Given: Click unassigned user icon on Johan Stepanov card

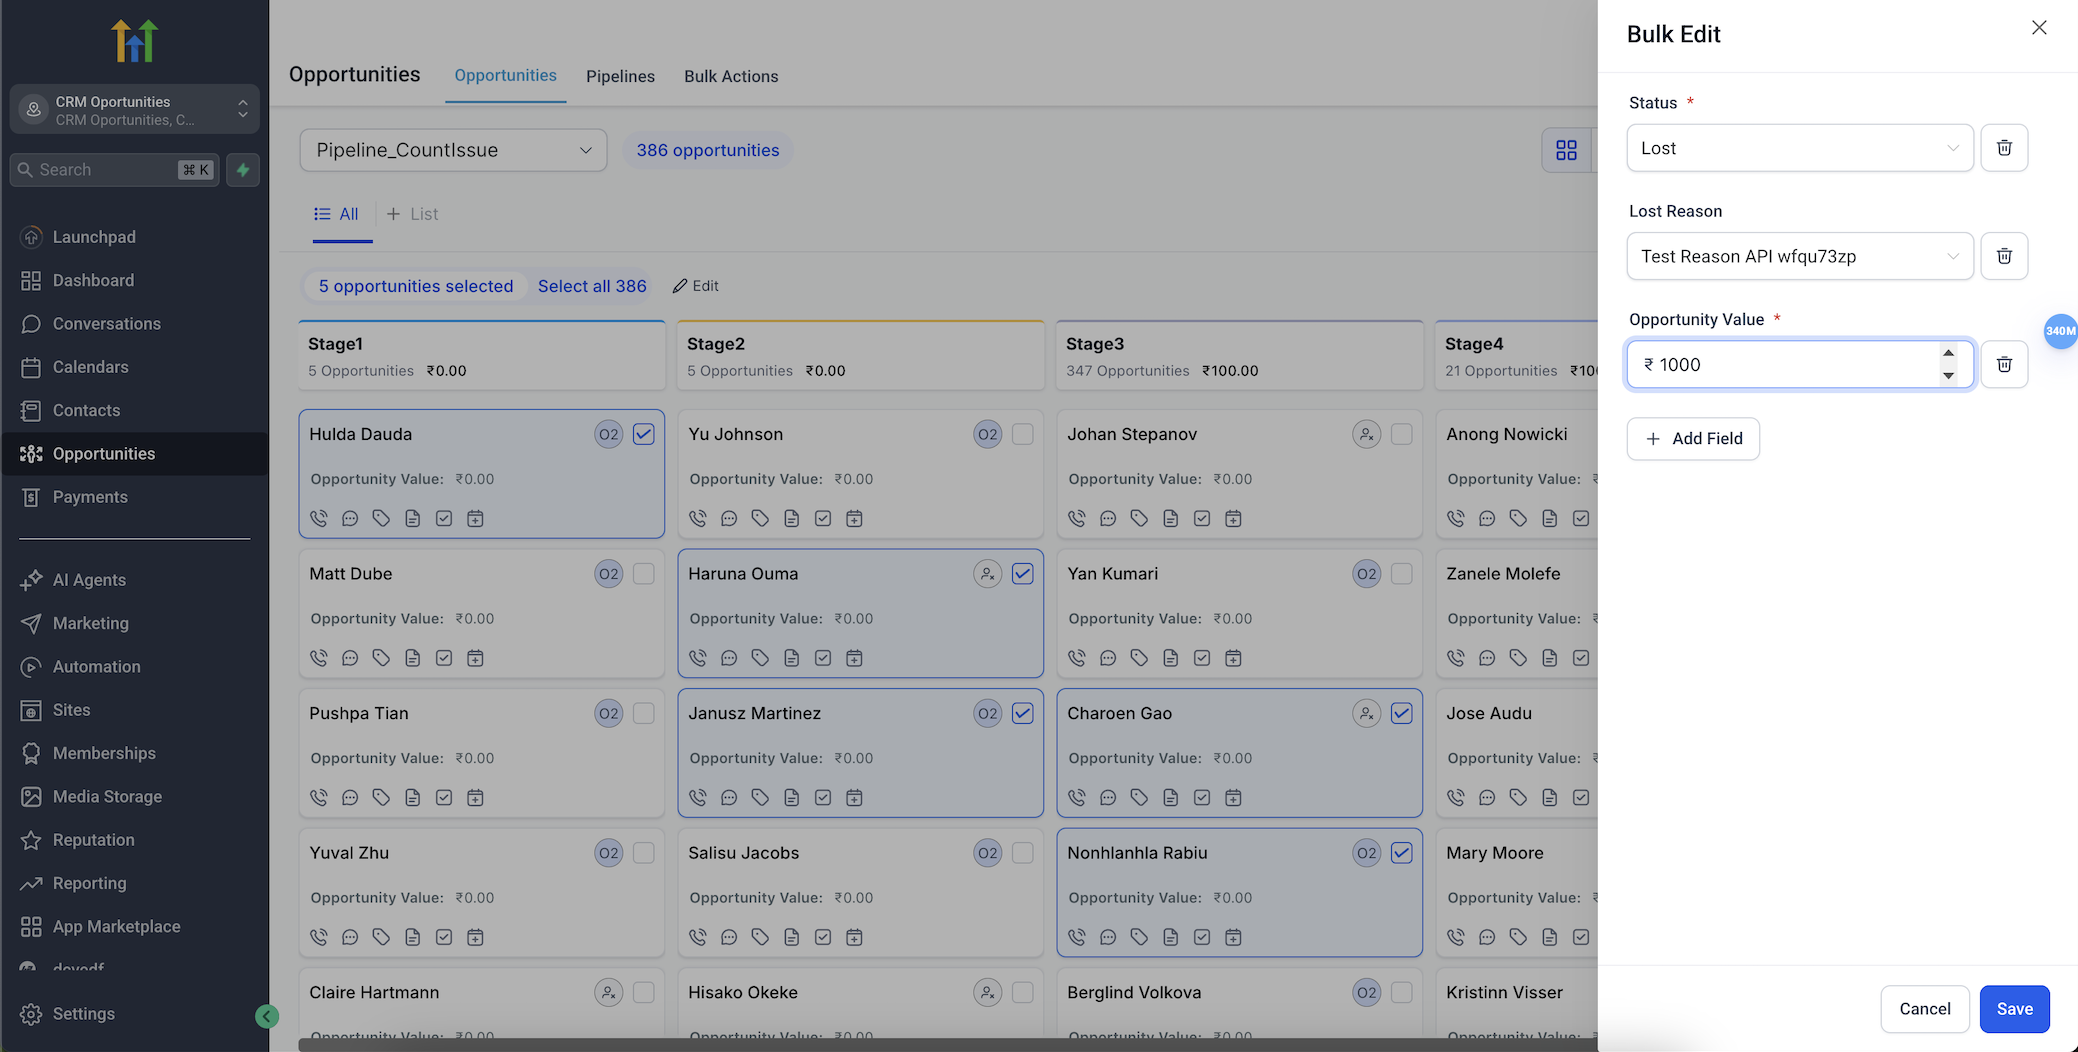Looking at the screenshot, I should click(x=1366, y=434).
